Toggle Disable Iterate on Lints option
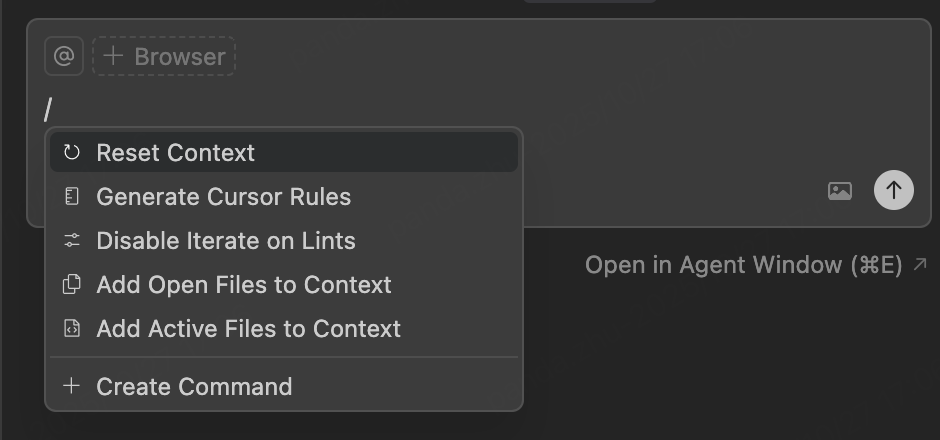The image size is (940, 440). (226, 241)
